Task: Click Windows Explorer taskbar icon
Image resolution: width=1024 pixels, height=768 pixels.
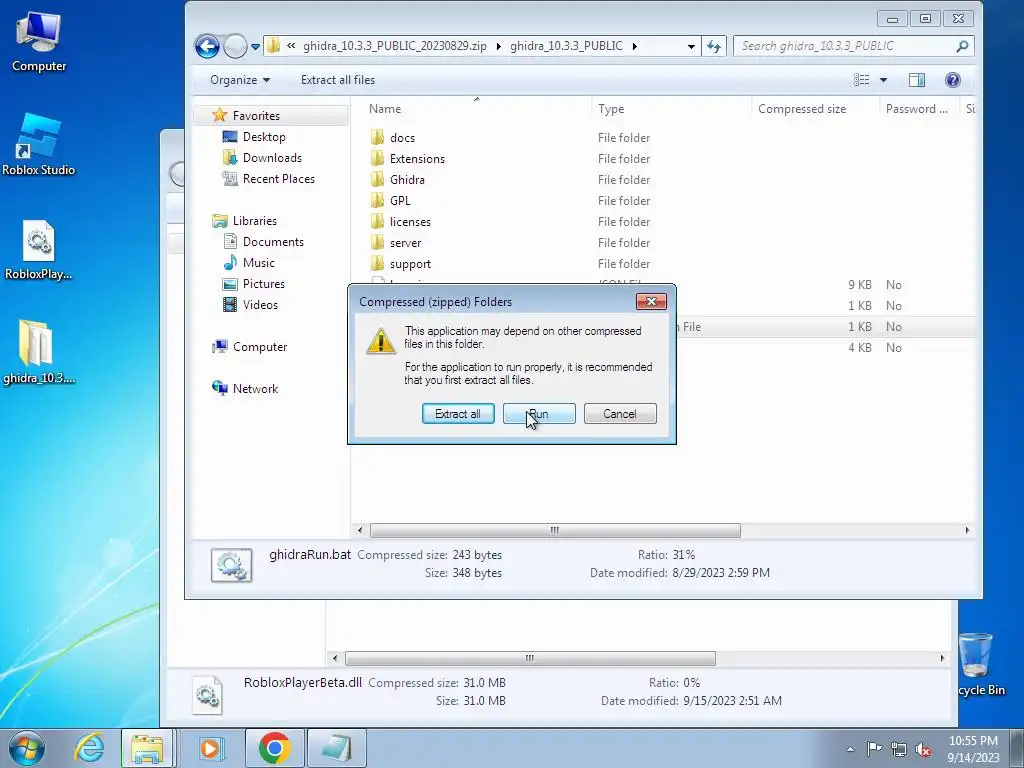Action: click(147, 748)
